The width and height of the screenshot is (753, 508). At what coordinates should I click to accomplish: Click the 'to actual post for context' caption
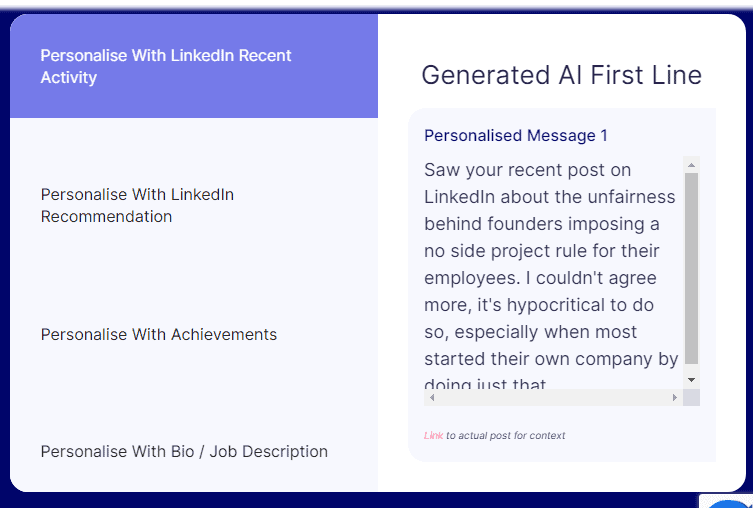click(x=506, y=435)
